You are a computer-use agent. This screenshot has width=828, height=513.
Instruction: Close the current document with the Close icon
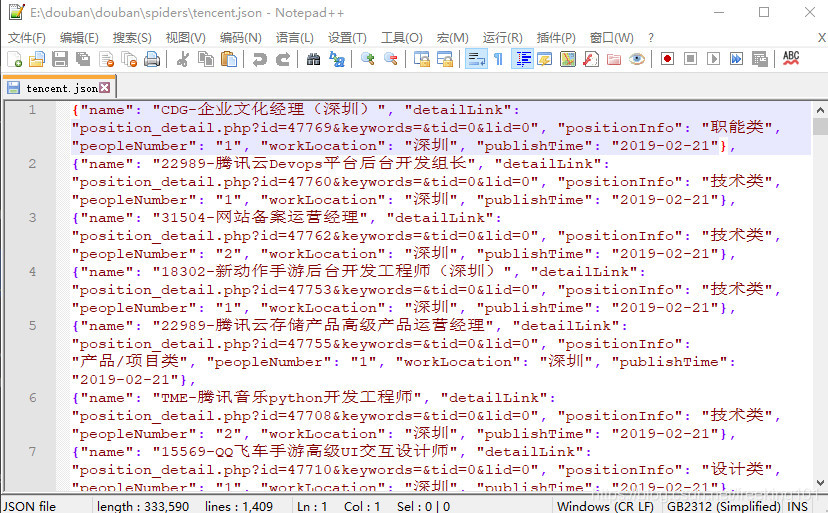click(x=106, y=59)
